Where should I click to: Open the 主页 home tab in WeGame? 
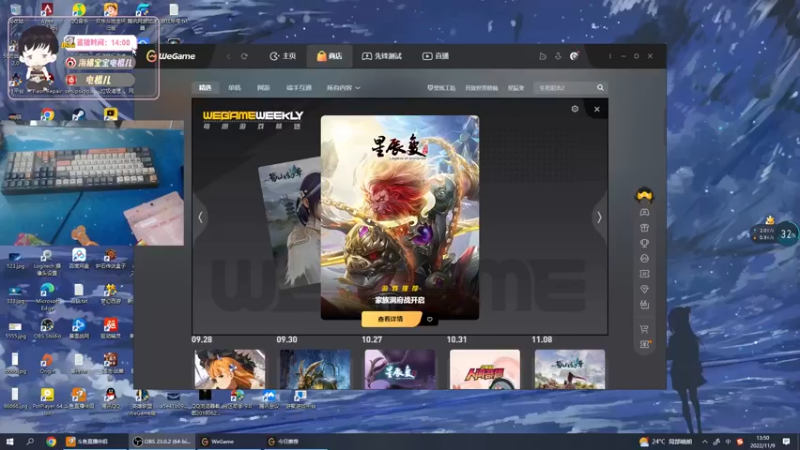[x=283, y=56]
